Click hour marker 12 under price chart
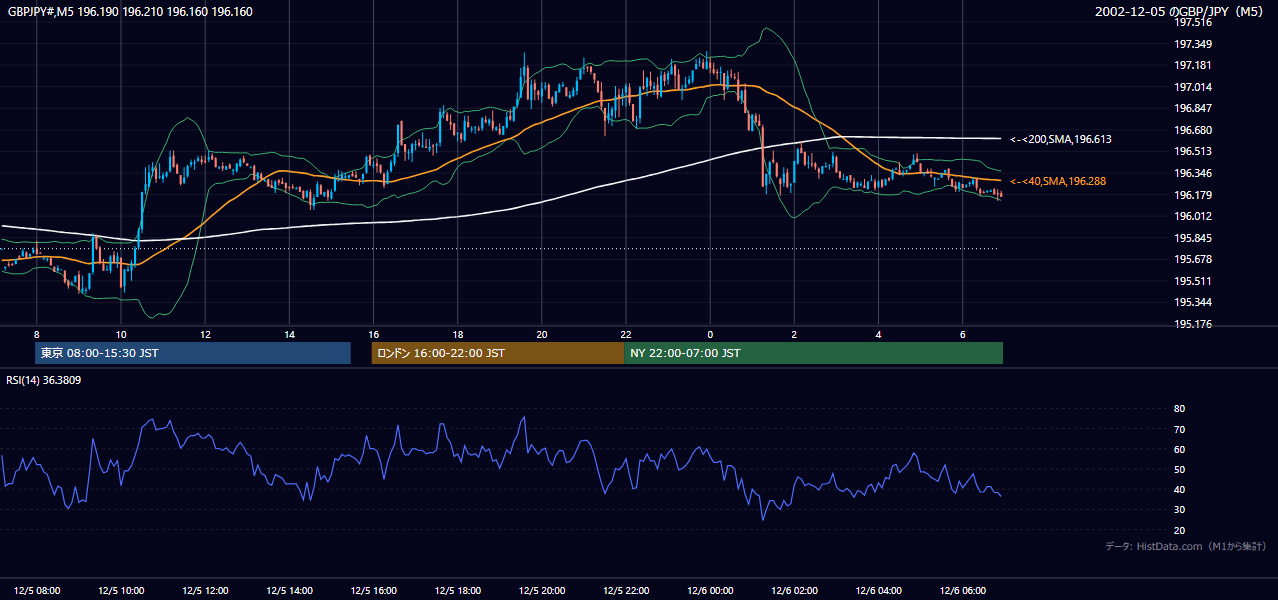This screenshot has width=1278, height=600. (205, 334)
